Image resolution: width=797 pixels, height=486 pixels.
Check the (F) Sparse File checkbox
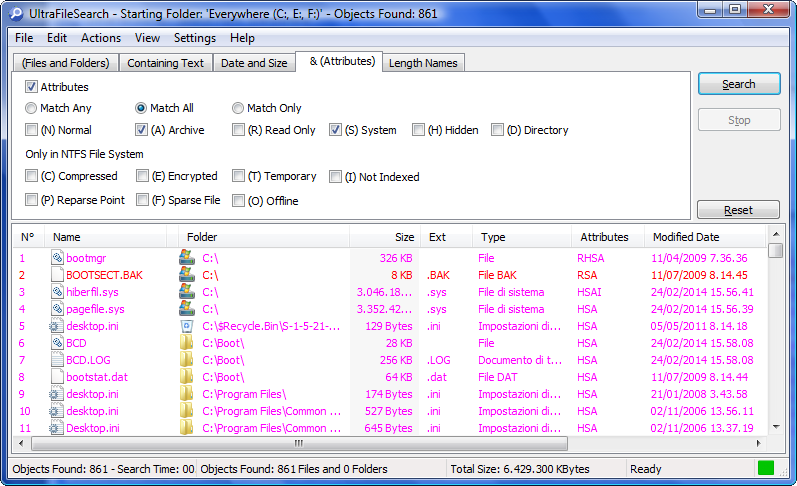142,200
